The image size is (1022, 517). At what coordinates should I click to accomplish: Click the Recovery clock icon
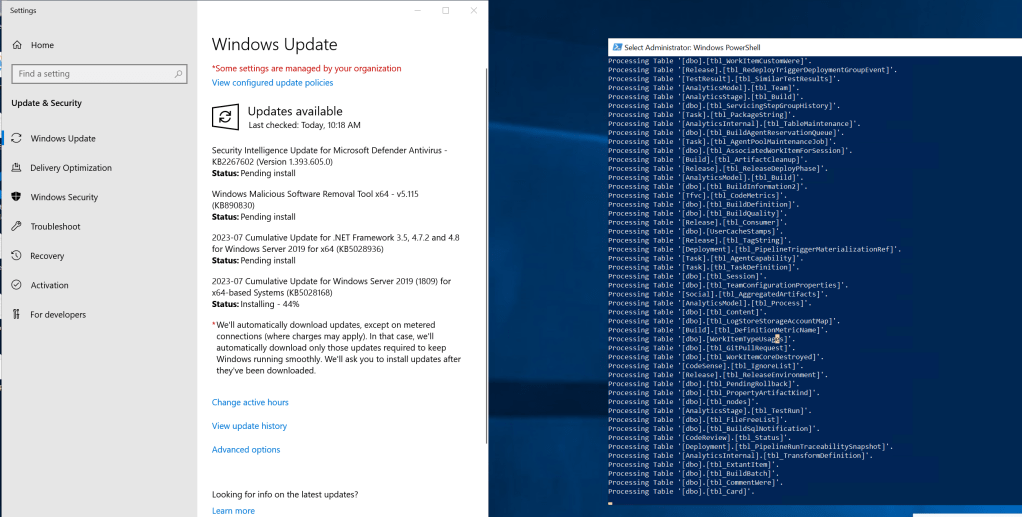[x=16, y=256]
